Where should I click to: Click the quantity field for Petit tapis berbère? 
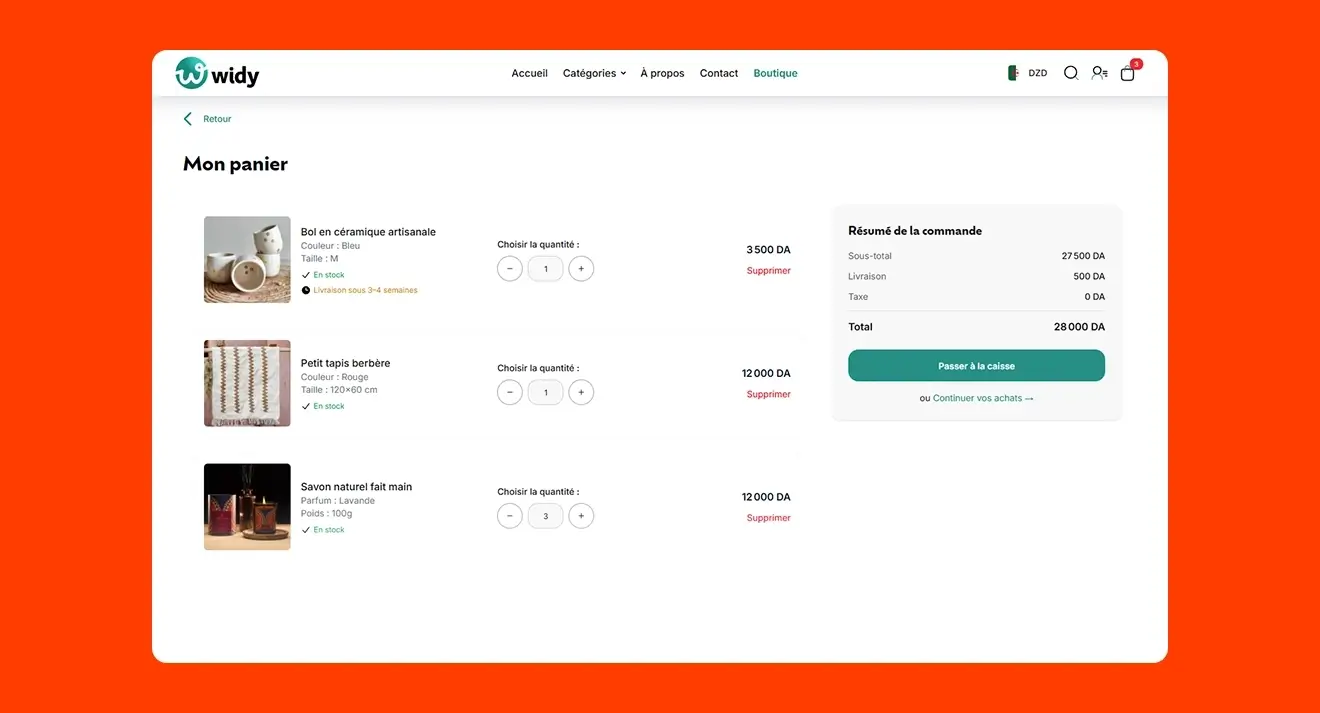point(545,393)
